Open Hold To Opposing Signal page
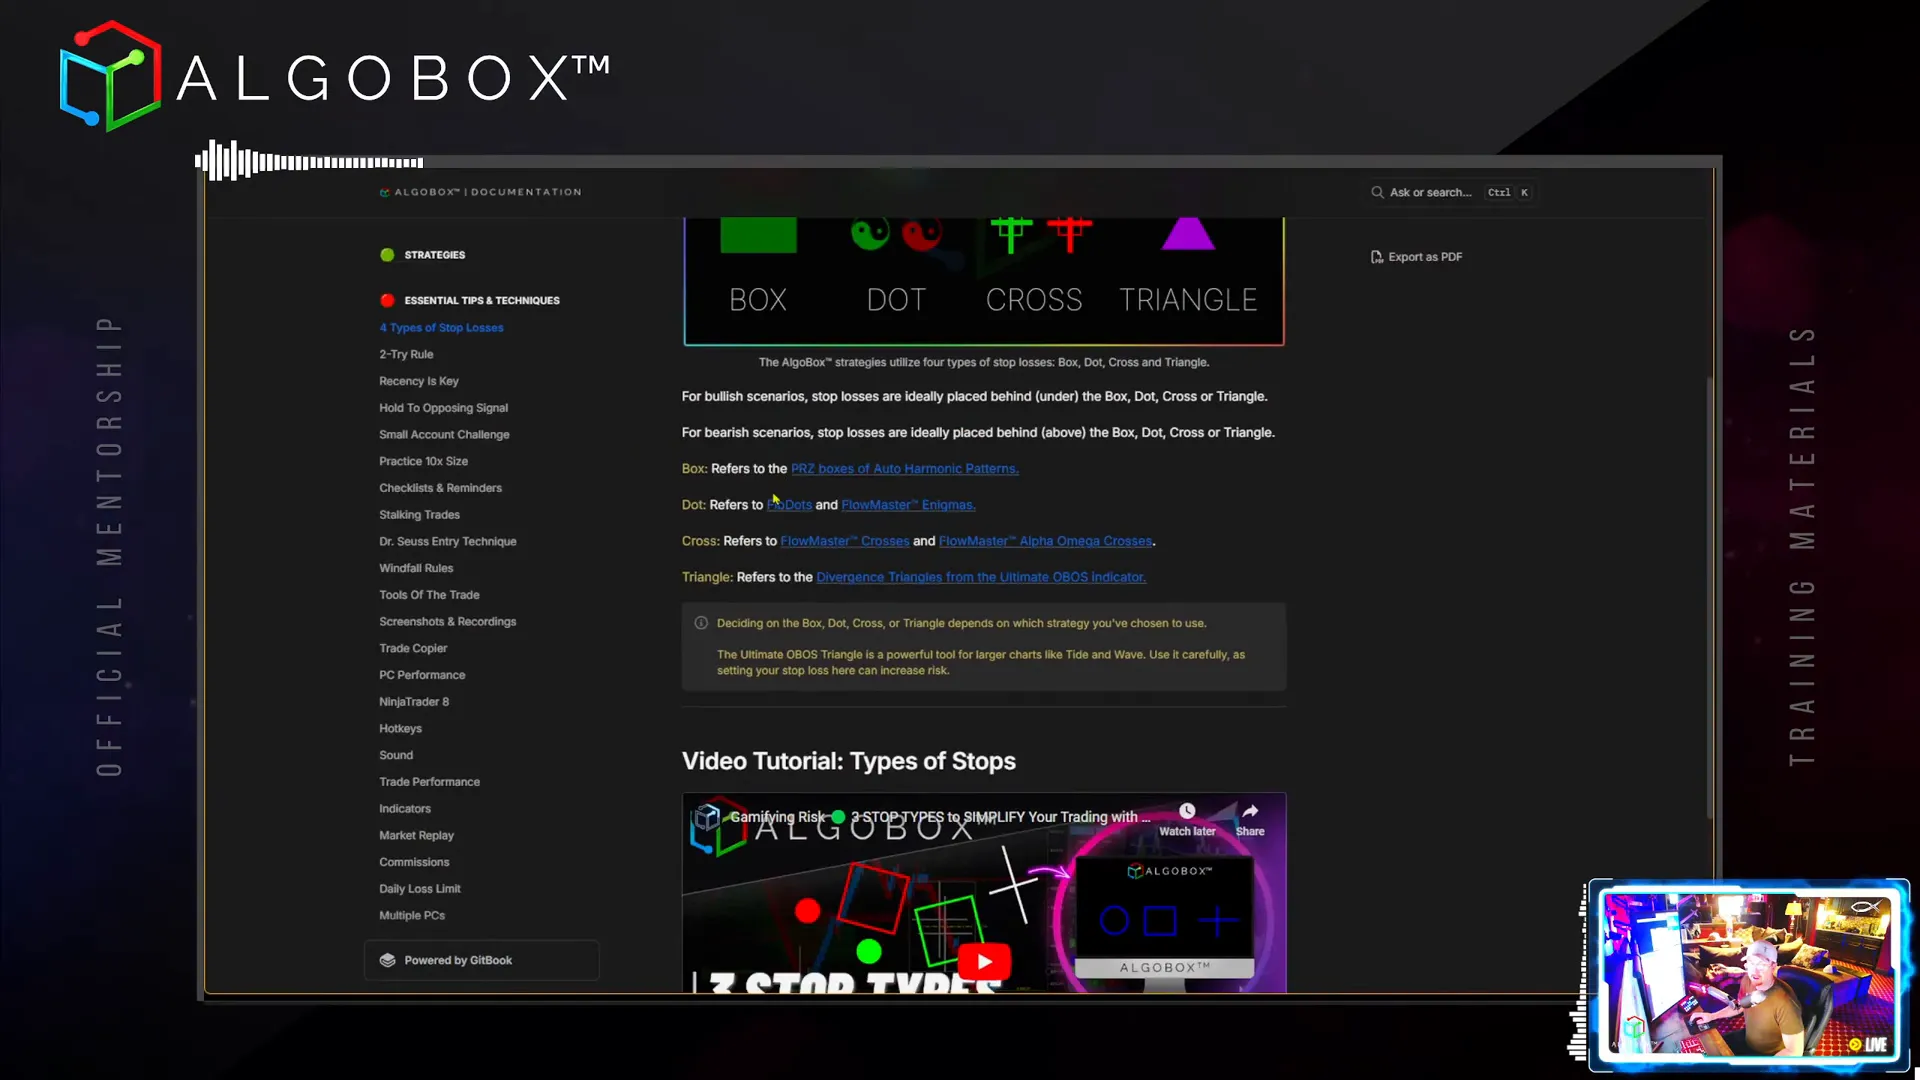This screenshot has width=1920, height=1080. [x=443, y=408]
